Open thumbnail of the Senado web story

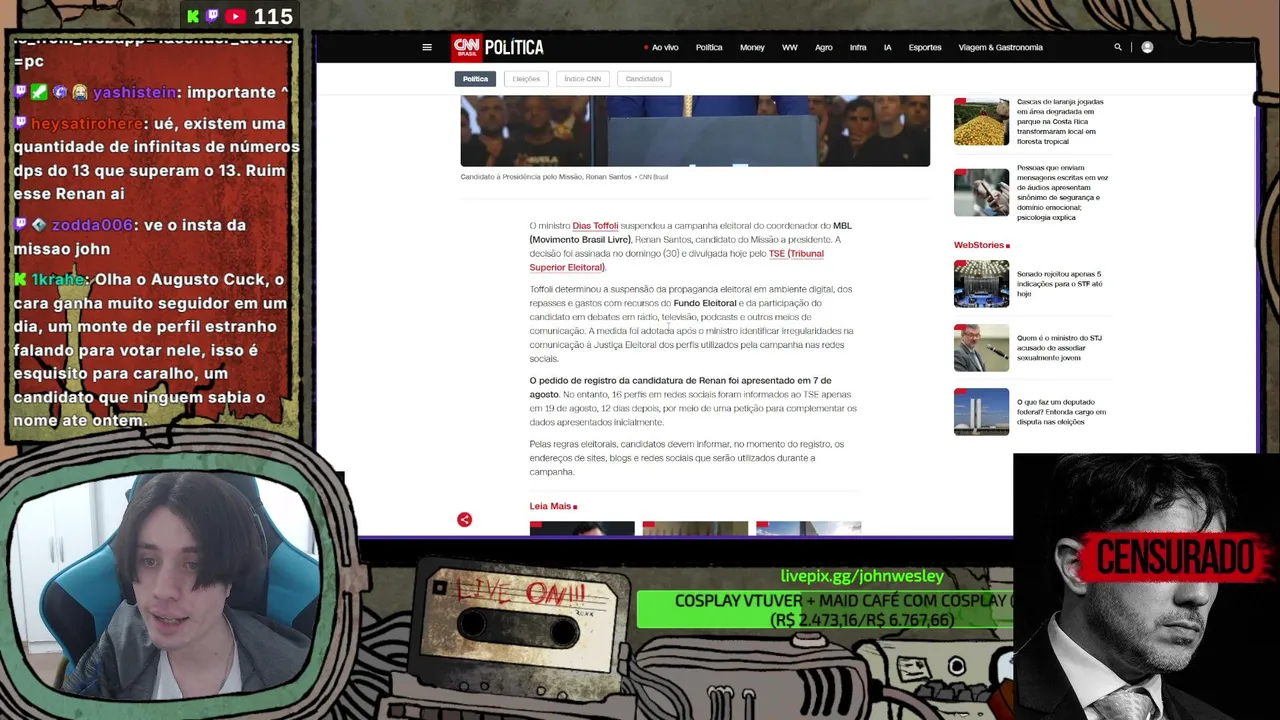(x=981, y=284)
